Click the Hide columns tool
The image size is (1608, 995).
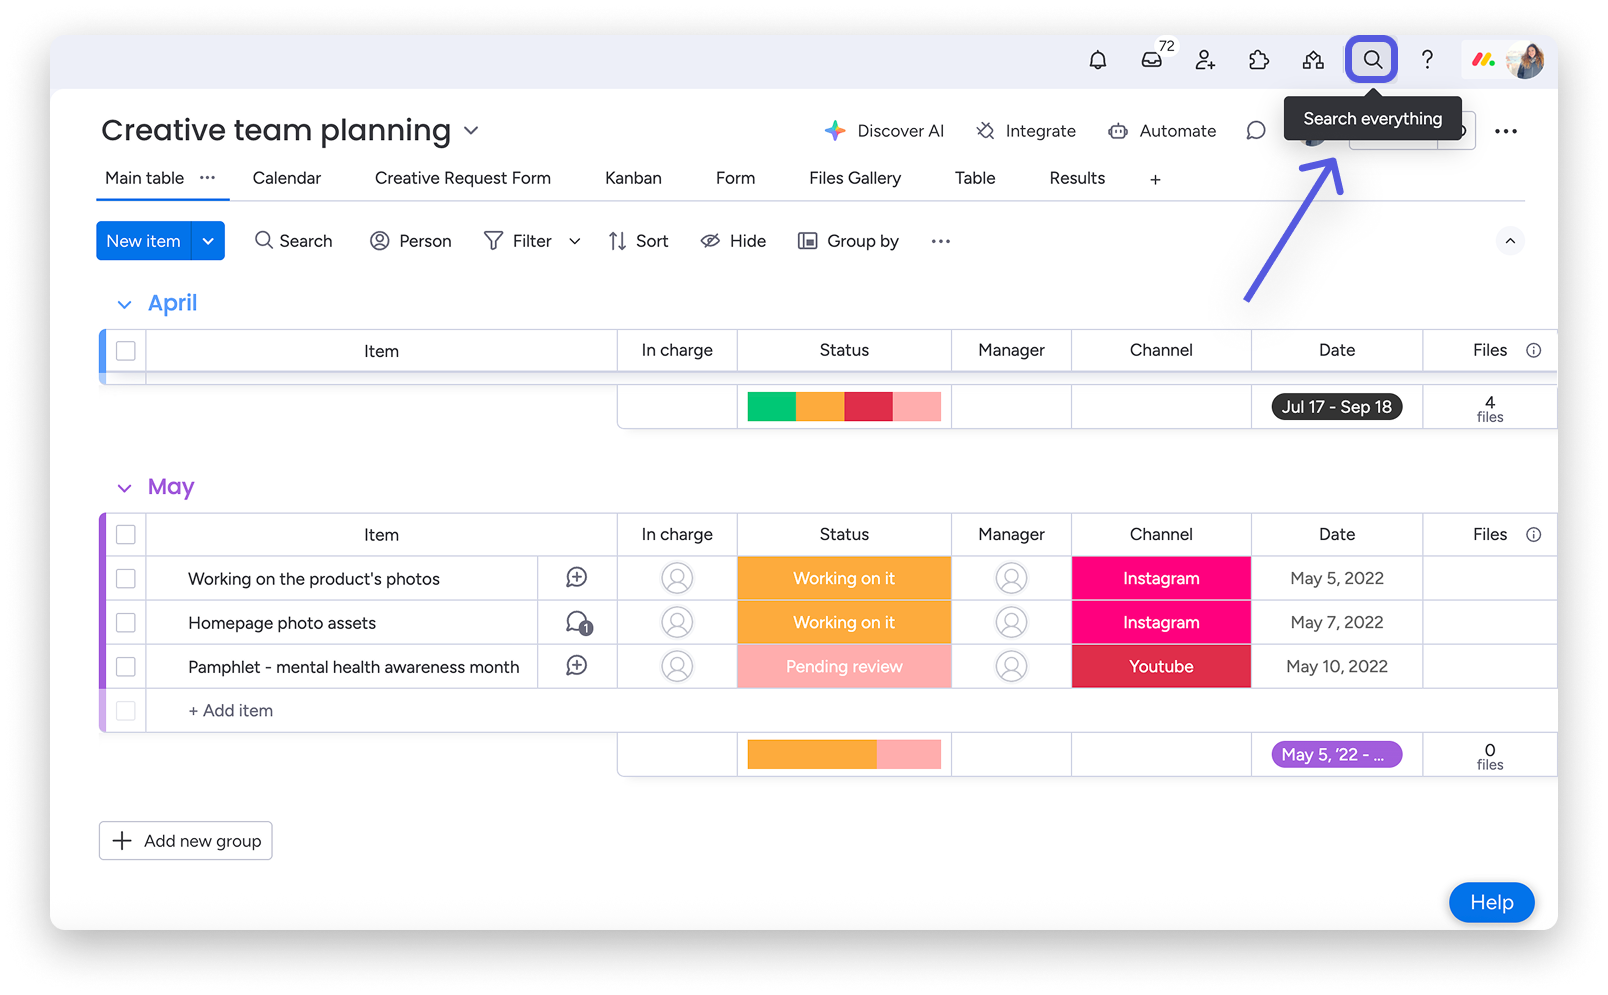[733, 241]
